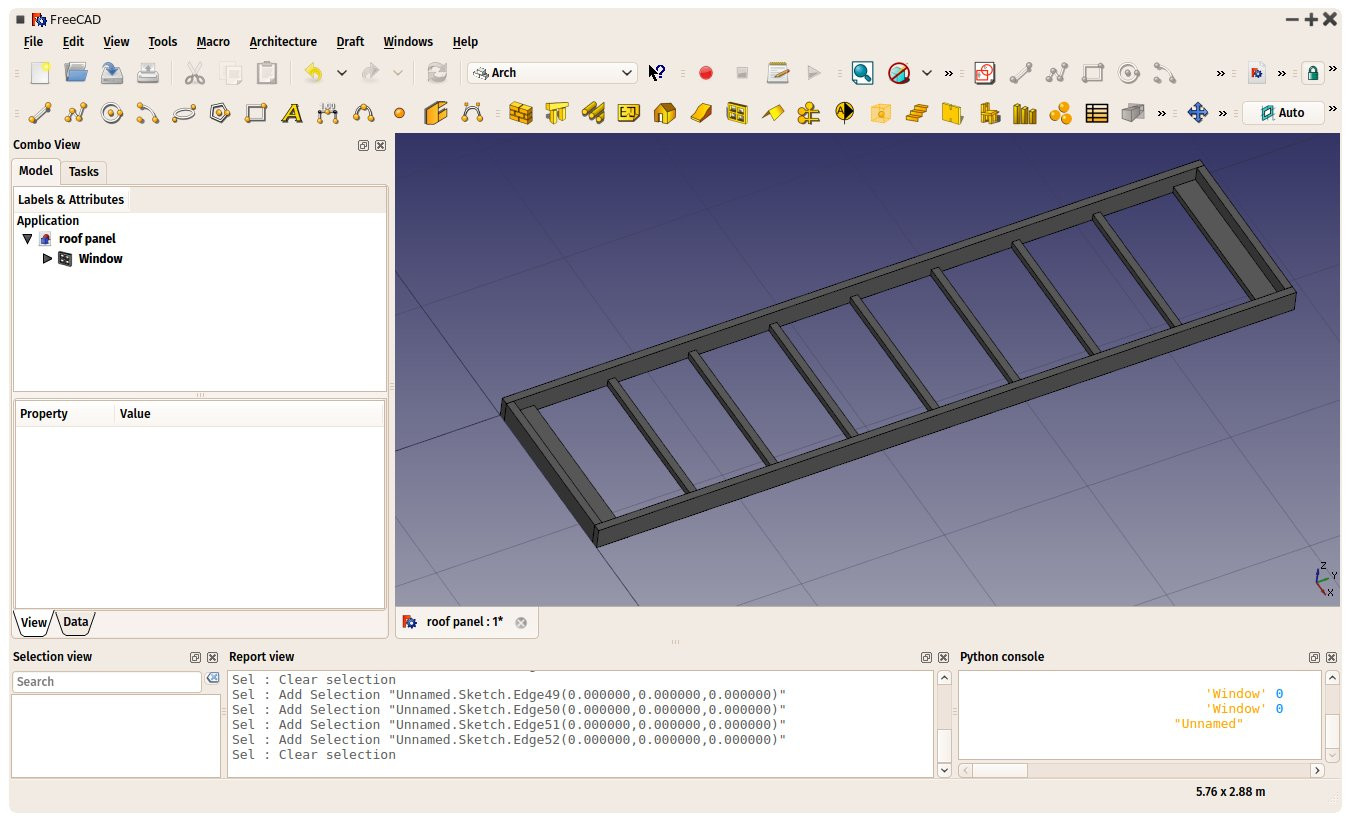The width and height of the screenshot is (1354, 827).
Task: Select the Draft Line tool
Action: pyautogui.click(x=40, y=113)
